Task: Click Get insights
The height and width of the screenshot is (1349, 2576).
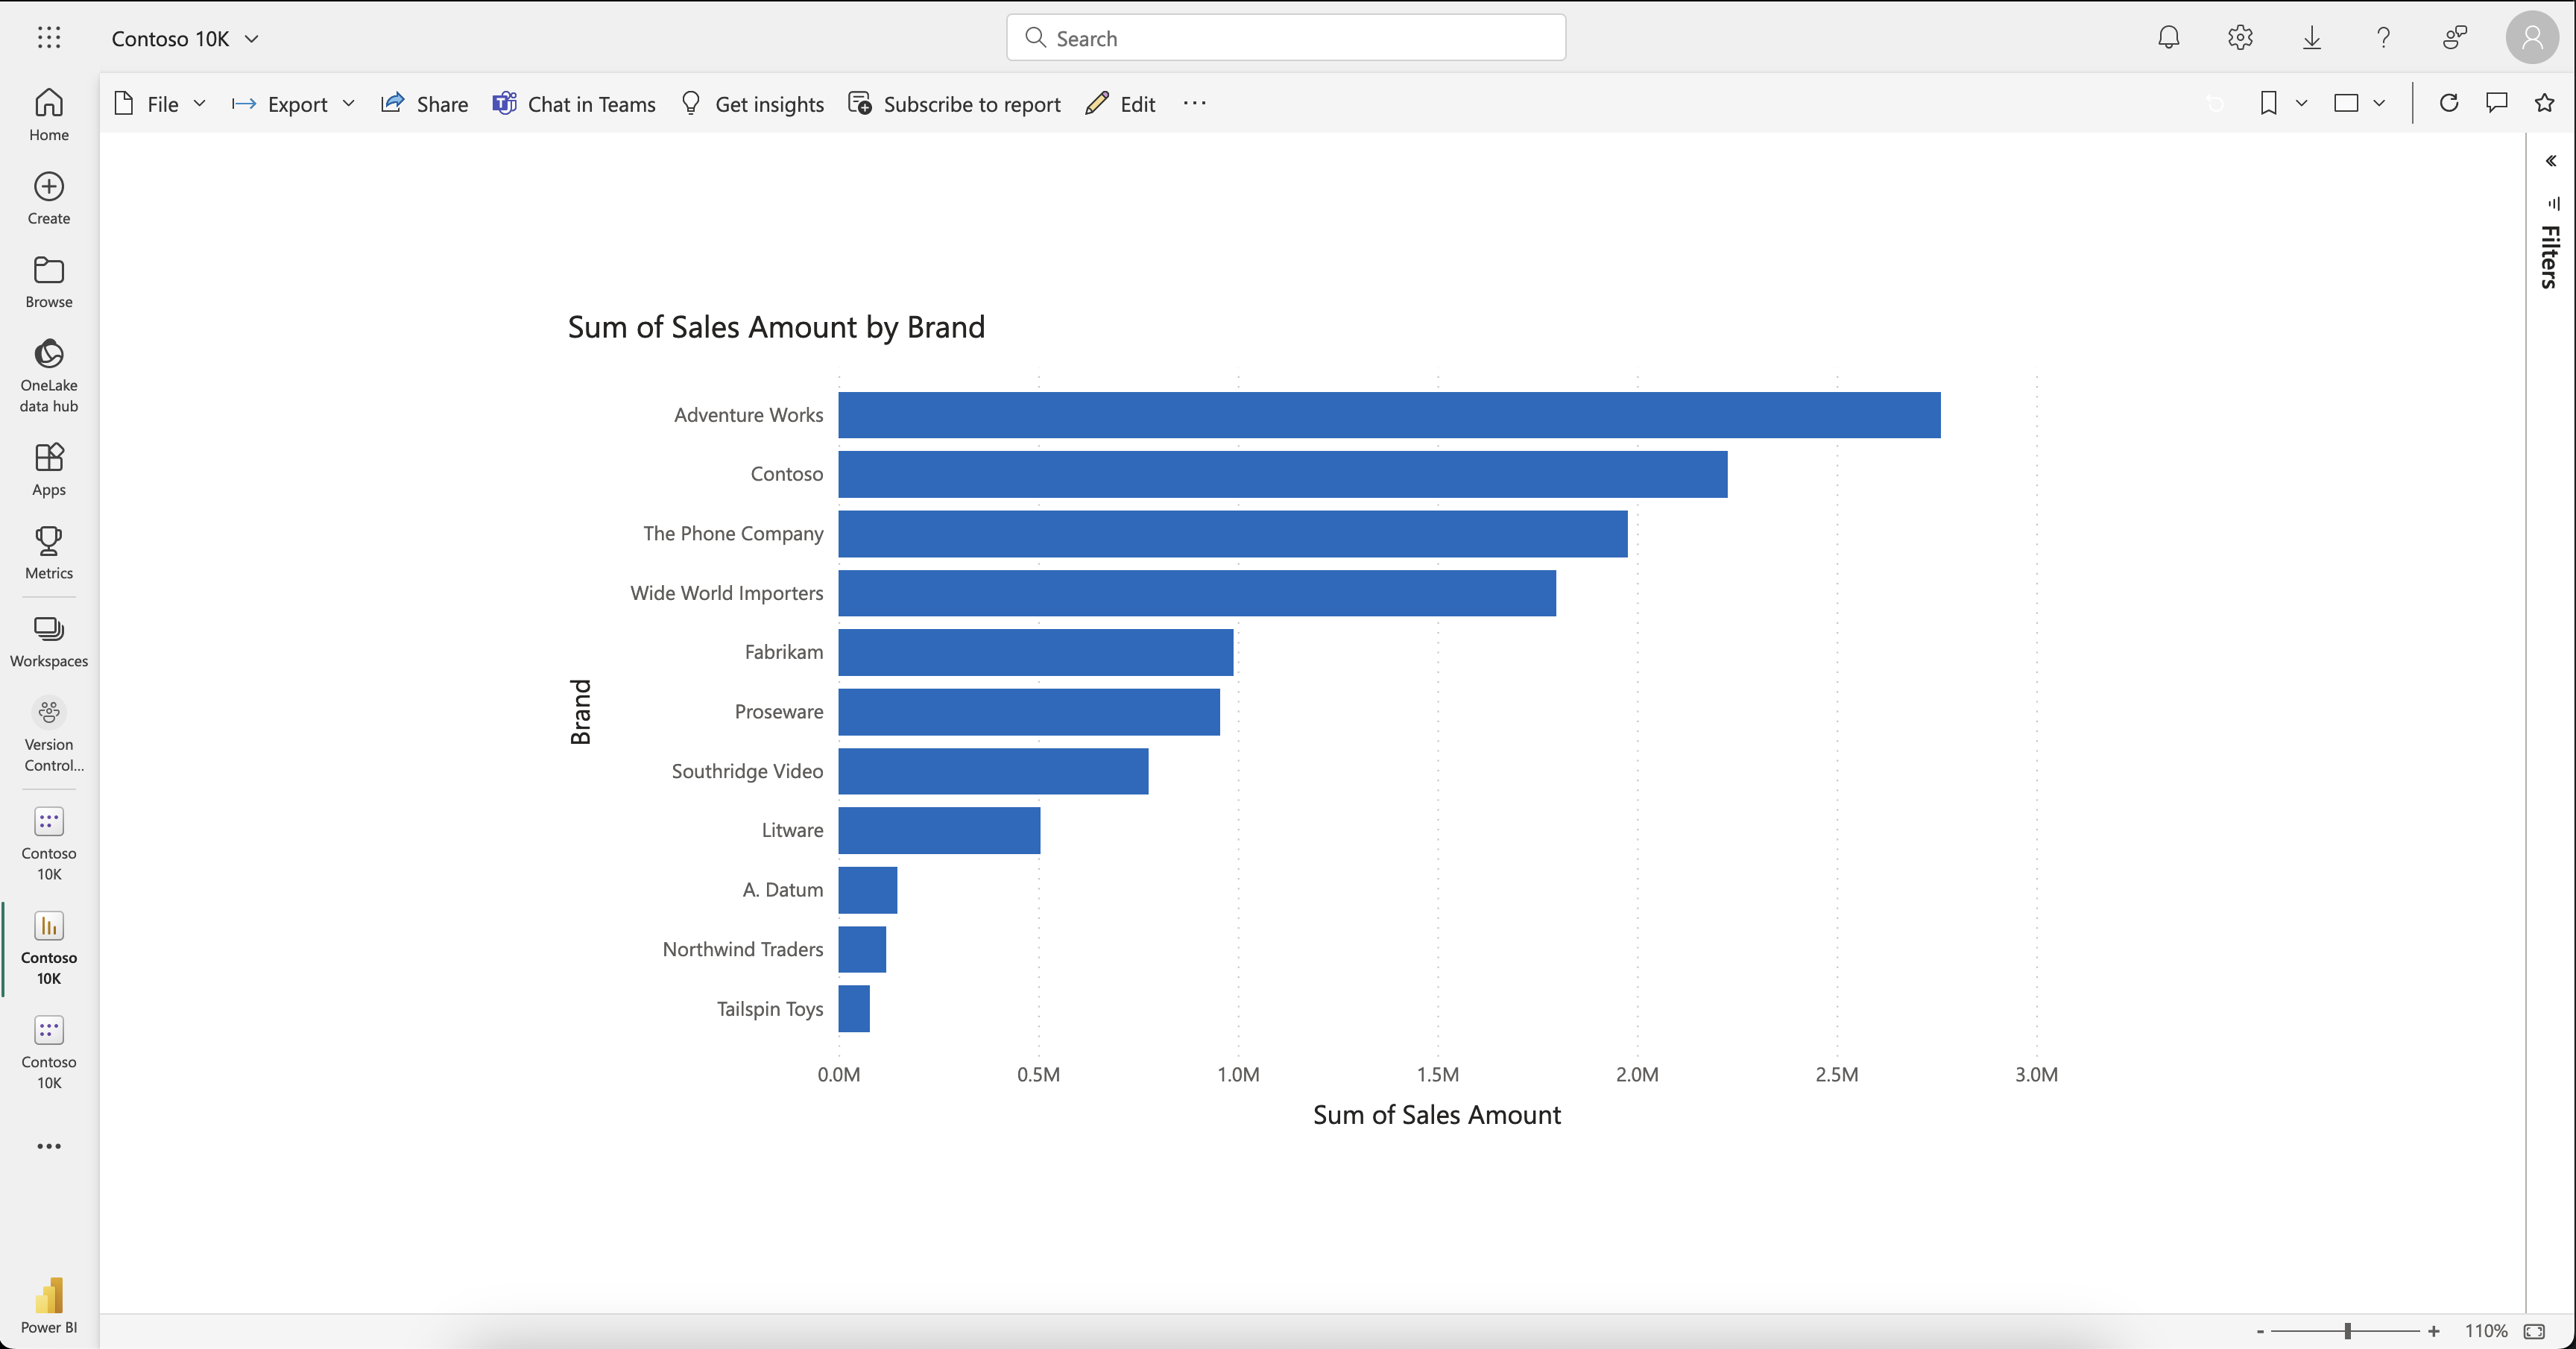Action: tap(752, 104)
